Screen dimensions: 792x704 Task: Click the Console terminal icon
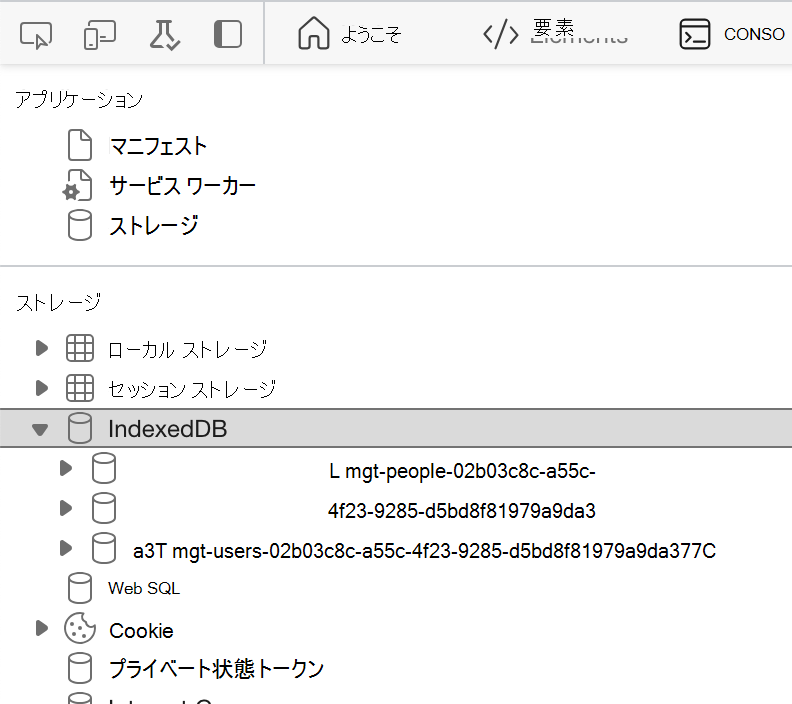(695, 34)
